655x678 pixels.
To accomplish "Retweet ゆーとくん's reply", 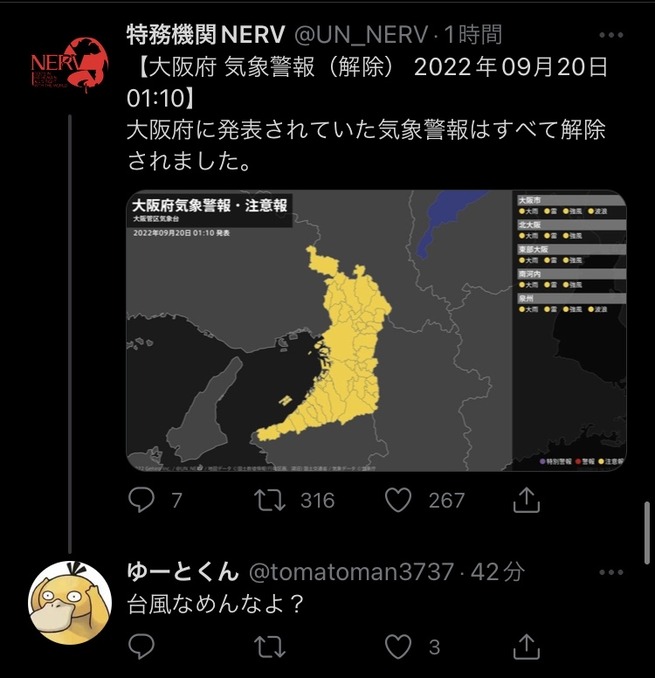I will point(270,646).
